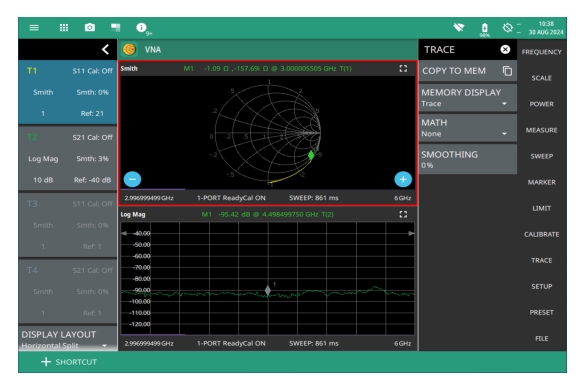
Task: Open the hamburger menu icon
Action: click(x=34, y=28)
